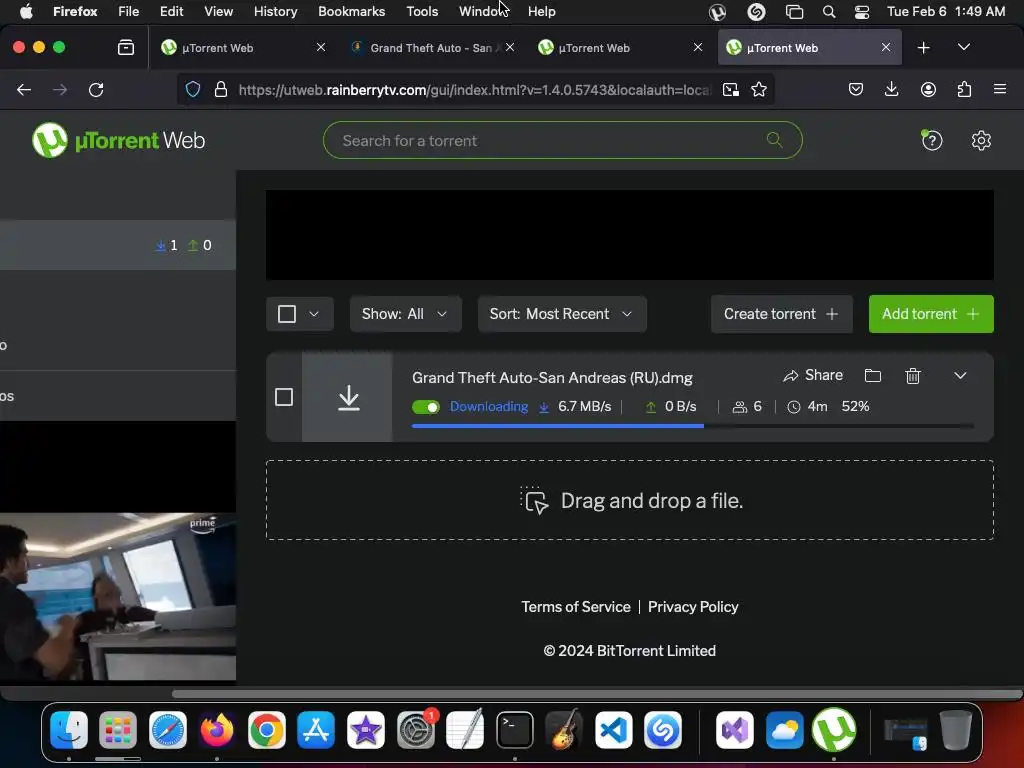
Task: Click the torrent download progress bar
Action: coord(693,426)
